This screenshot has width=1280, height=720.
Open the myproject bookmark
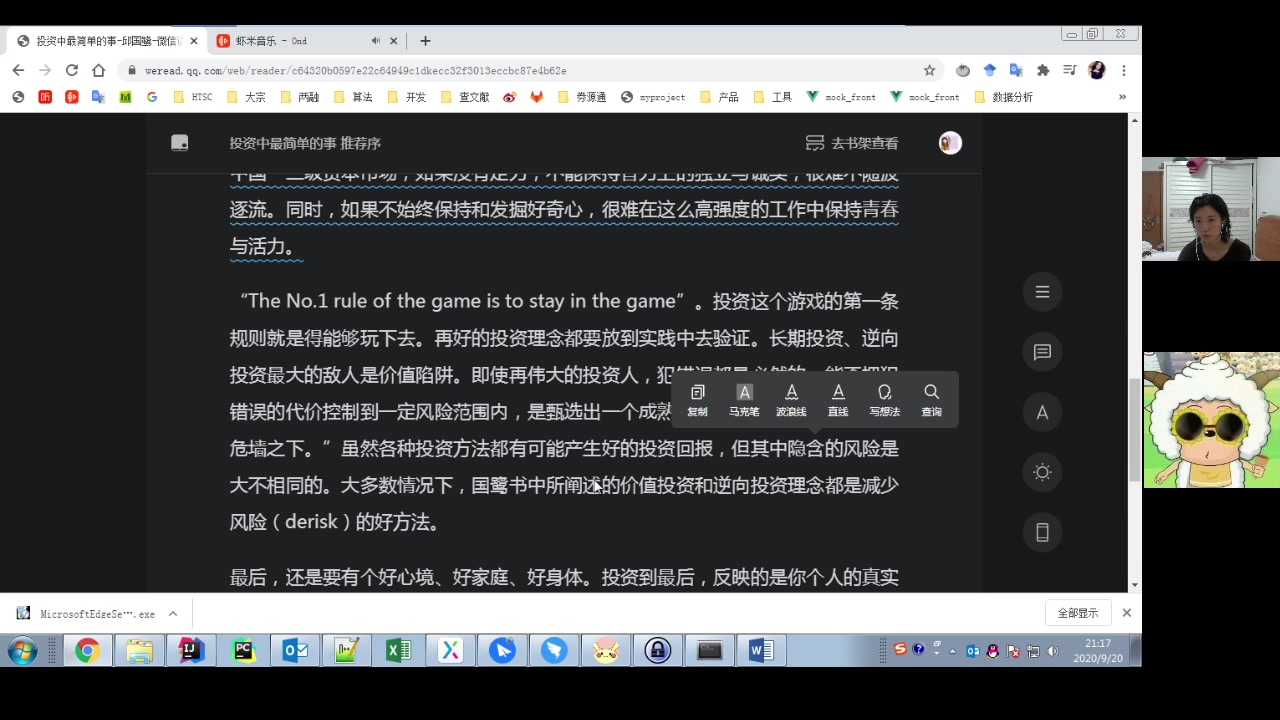click(x=653, y=97)
